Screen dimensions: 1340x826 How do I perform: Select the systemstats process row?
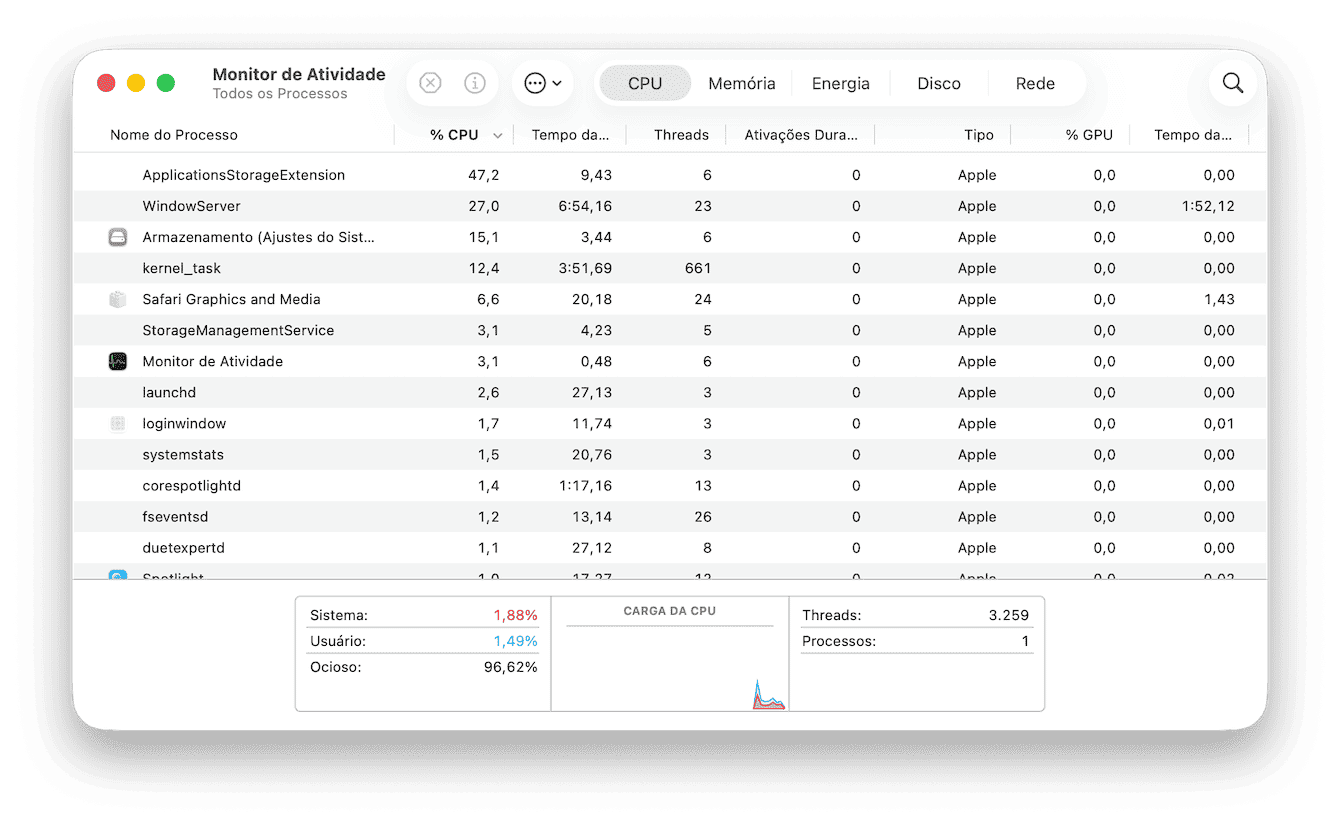(x=670, y=454)
